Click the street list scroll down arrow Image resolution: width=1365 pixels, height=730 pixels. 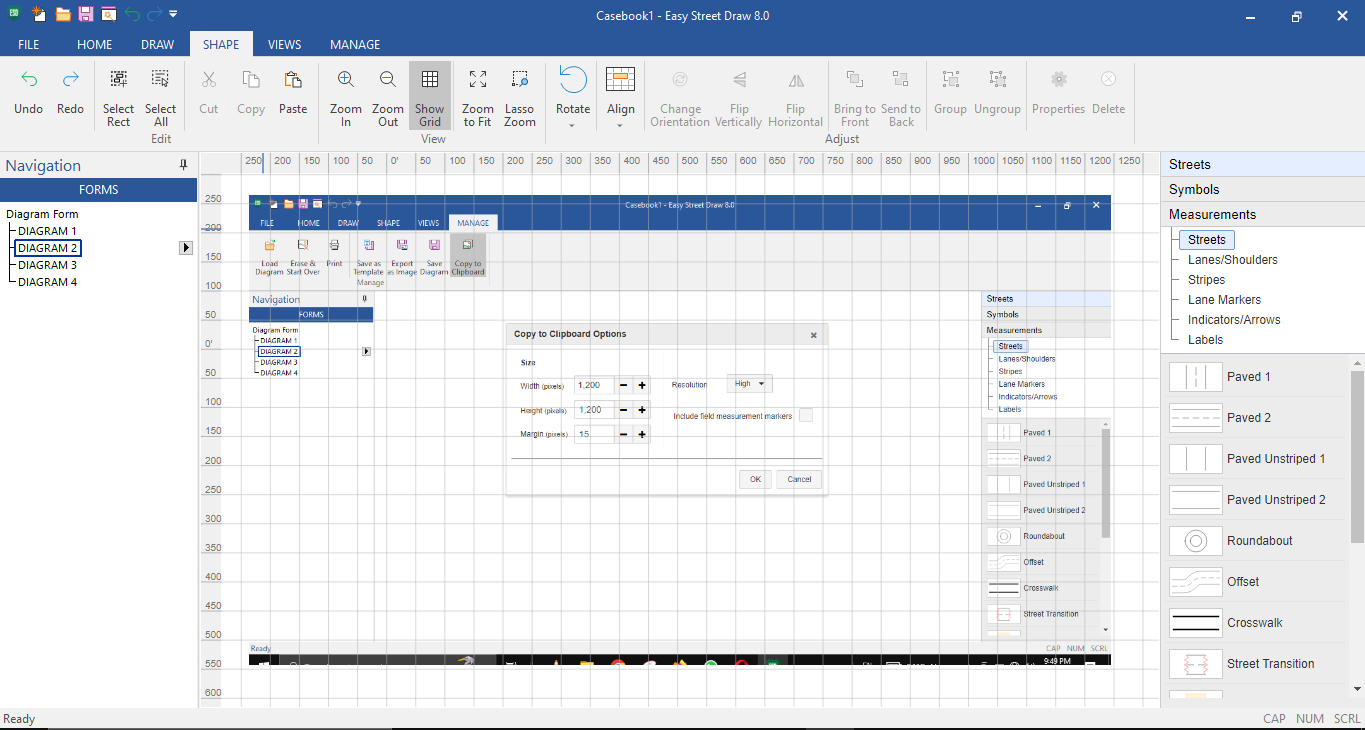coord(1357,689)
